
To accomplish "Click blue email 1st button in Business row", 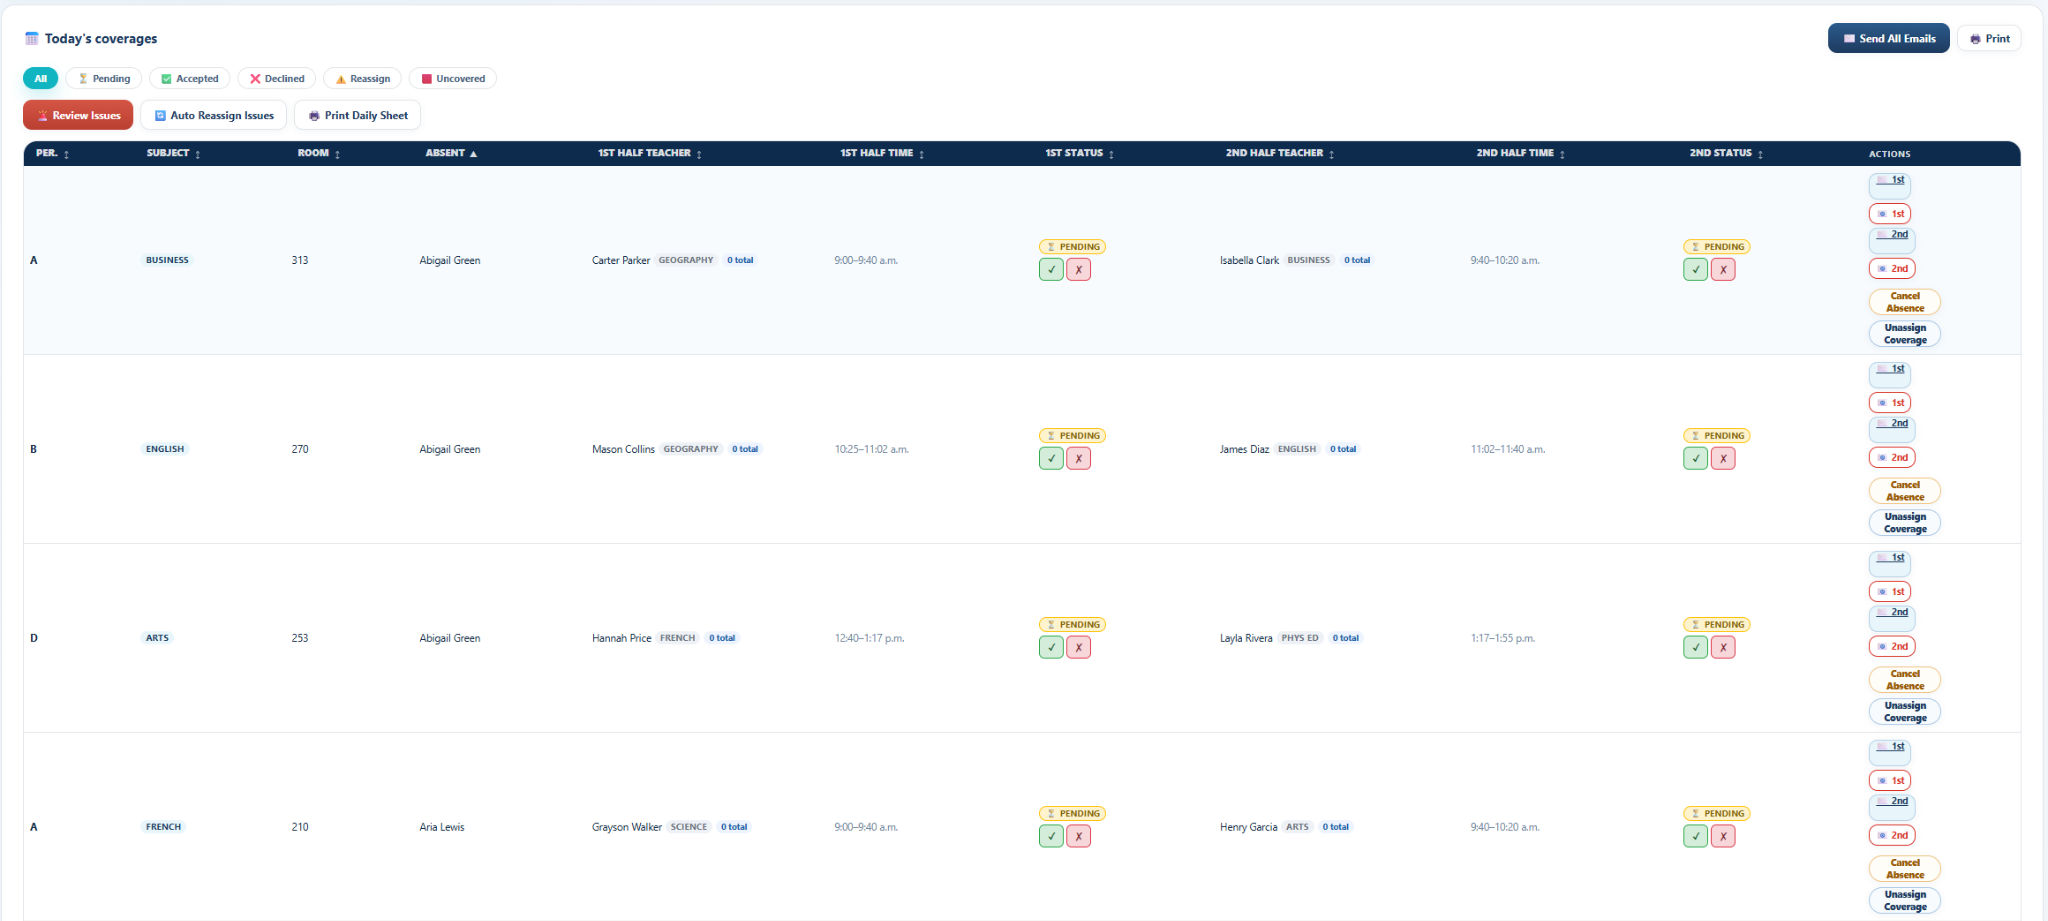I will [1889, 185].
